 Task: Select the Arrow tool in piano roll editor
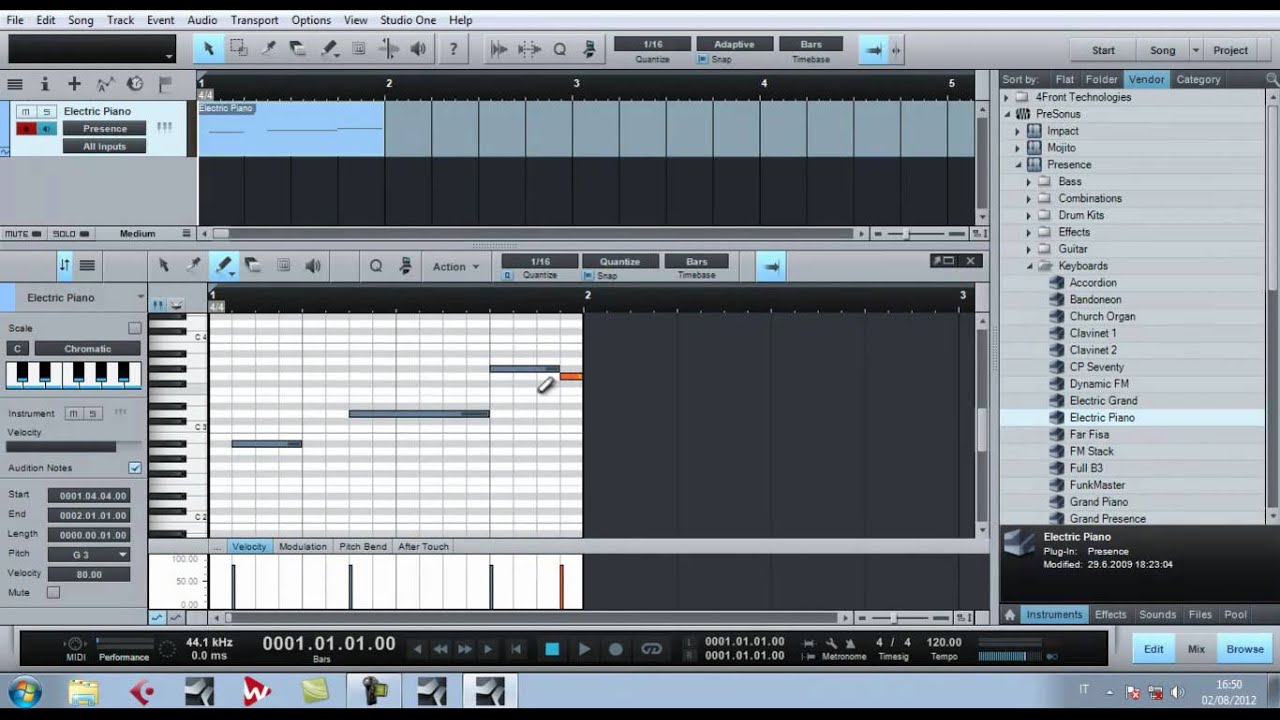[x=163, y=266]
